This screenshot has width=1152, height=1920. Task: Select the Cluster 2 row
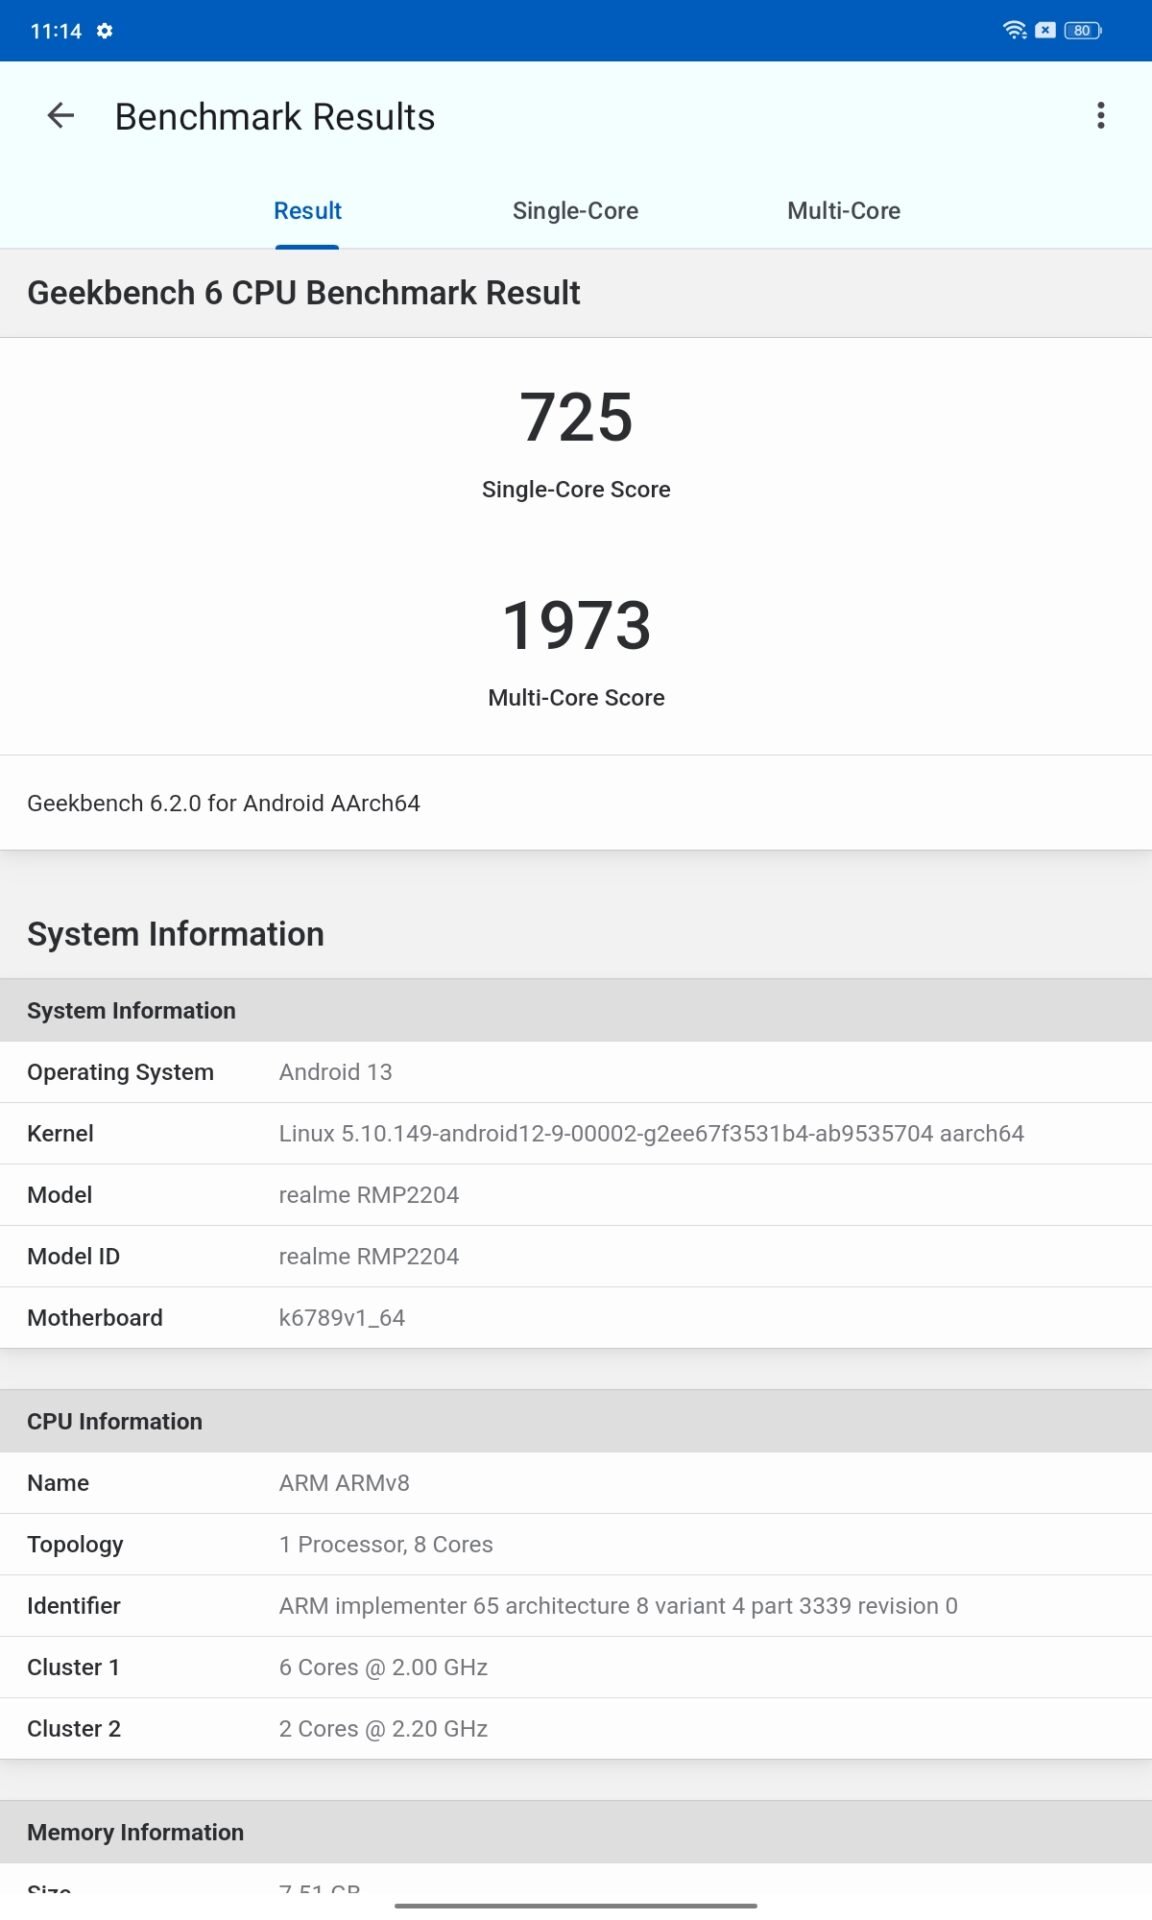click(x=576, y=1728)
